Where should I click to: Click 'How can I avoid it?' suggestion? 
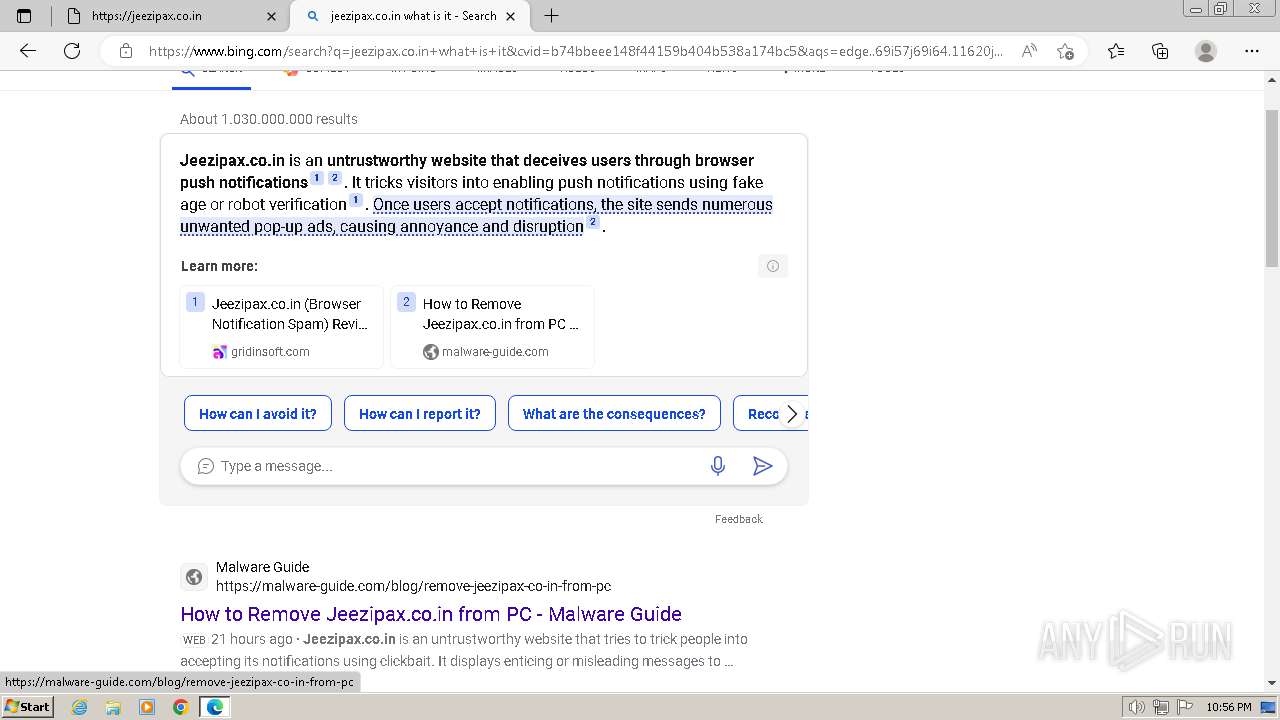[x=258, y=414]
